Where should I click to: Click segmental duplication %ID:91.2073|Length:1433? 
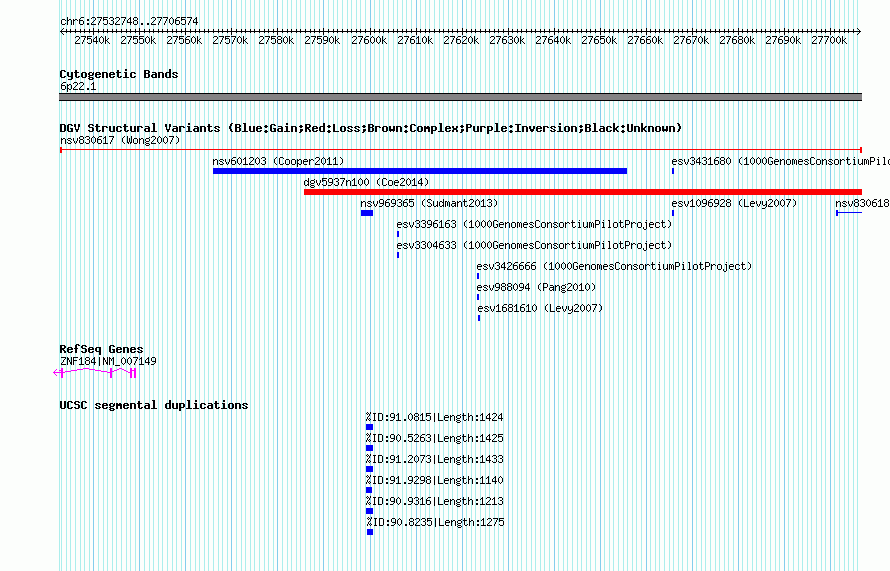click(434, 459)
